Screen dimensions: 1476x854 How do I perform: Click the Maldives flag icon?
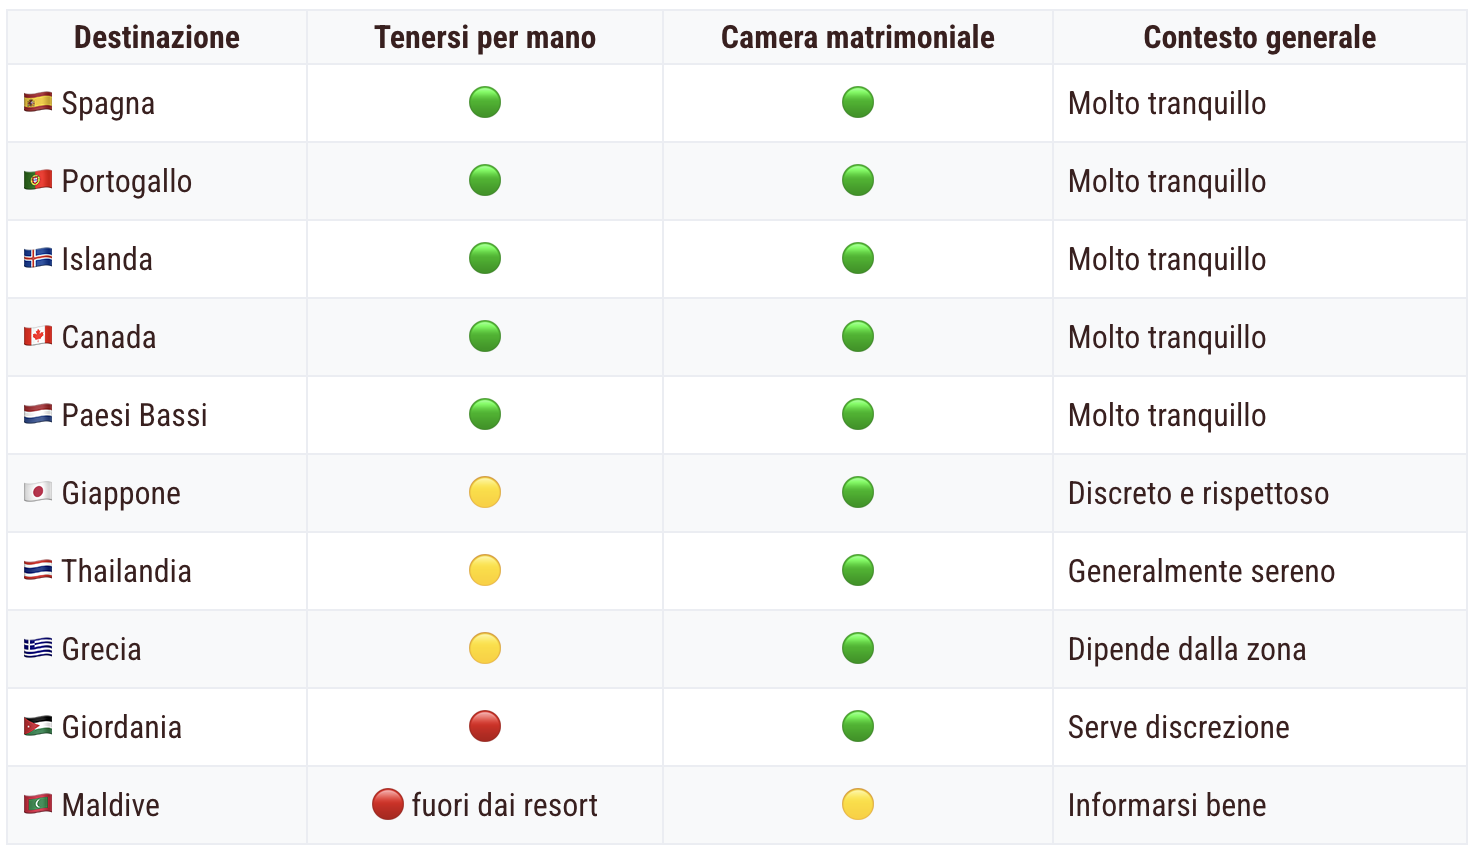coord(38,804)
